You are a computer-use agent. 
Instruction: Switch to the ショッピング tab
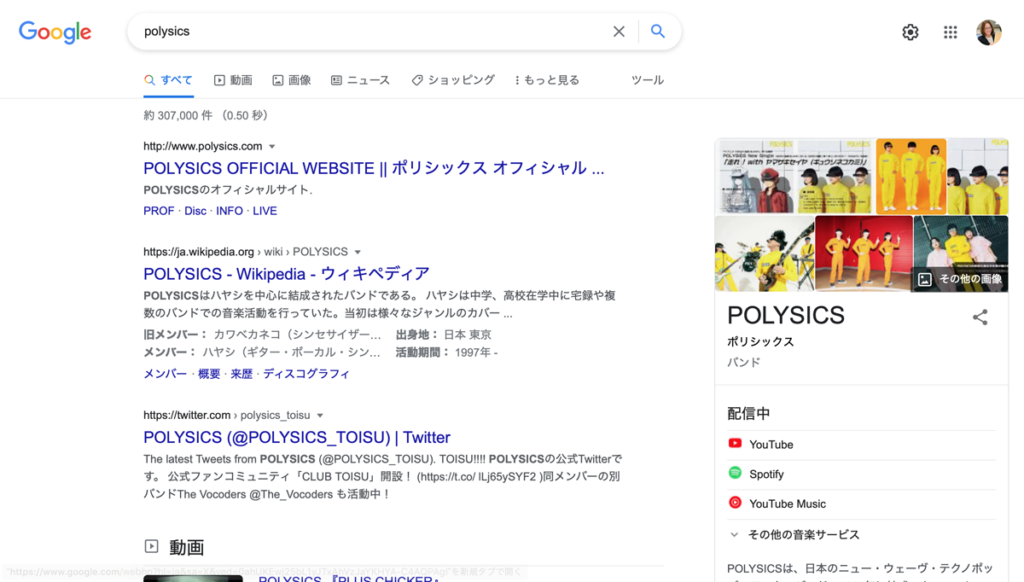coord(453,80)
